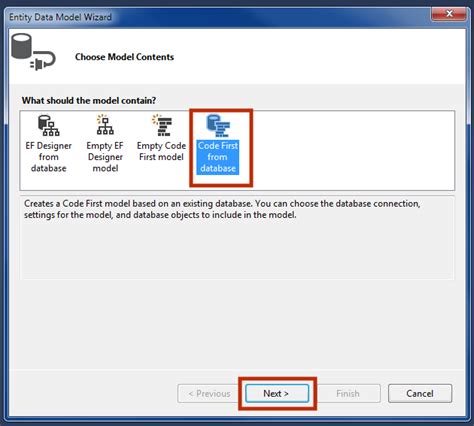This screenshot has height=426, width=474.
Task: Go to the next wizard step
Action: coord(277,394)
